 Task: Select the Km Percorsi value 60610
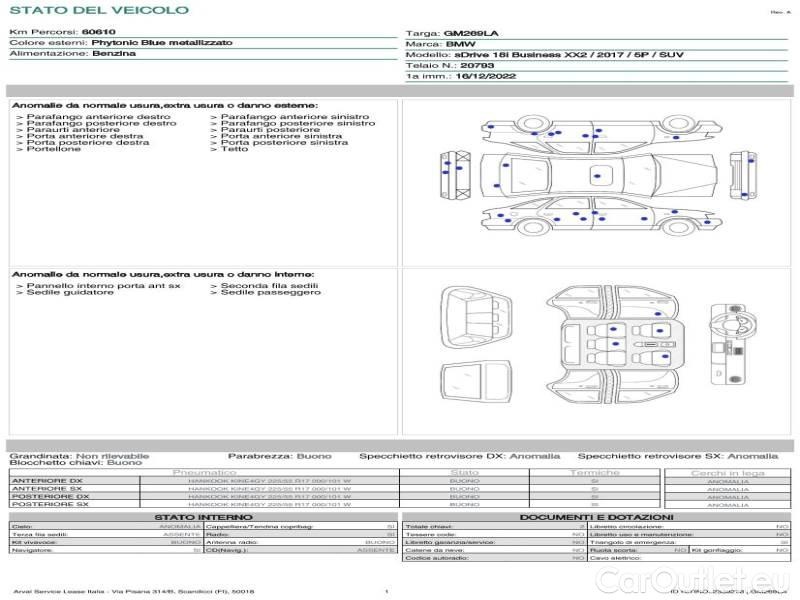click(x=98, y=32)
